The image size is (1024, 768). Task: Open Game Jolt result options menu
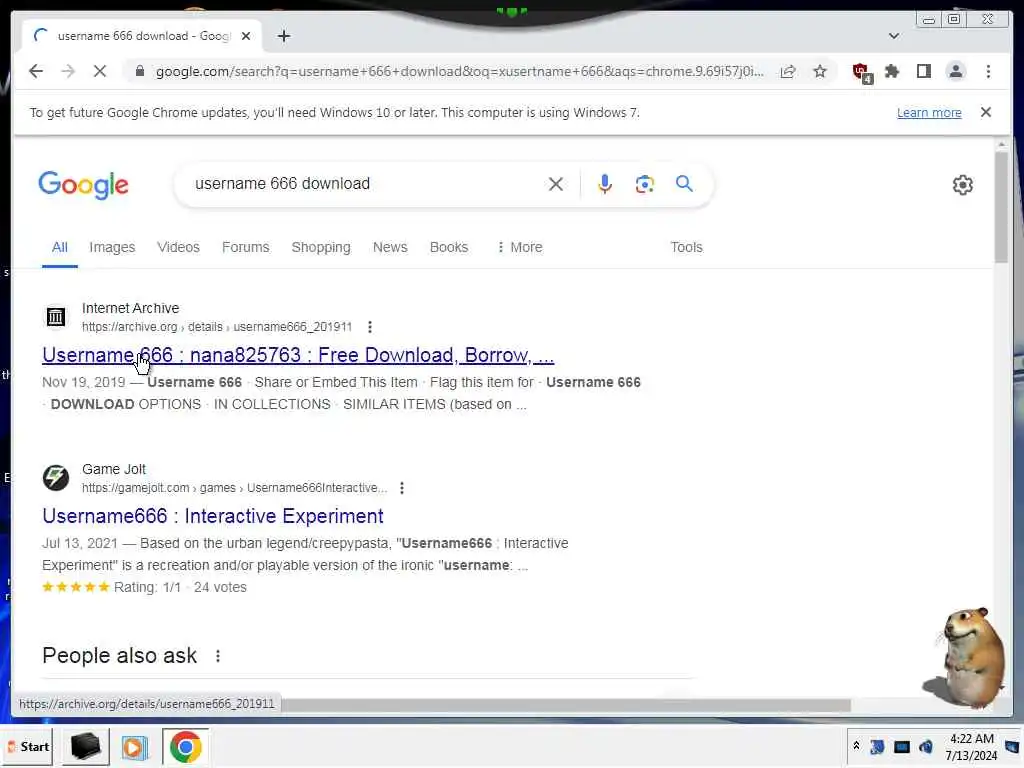[x=402, y=488]
